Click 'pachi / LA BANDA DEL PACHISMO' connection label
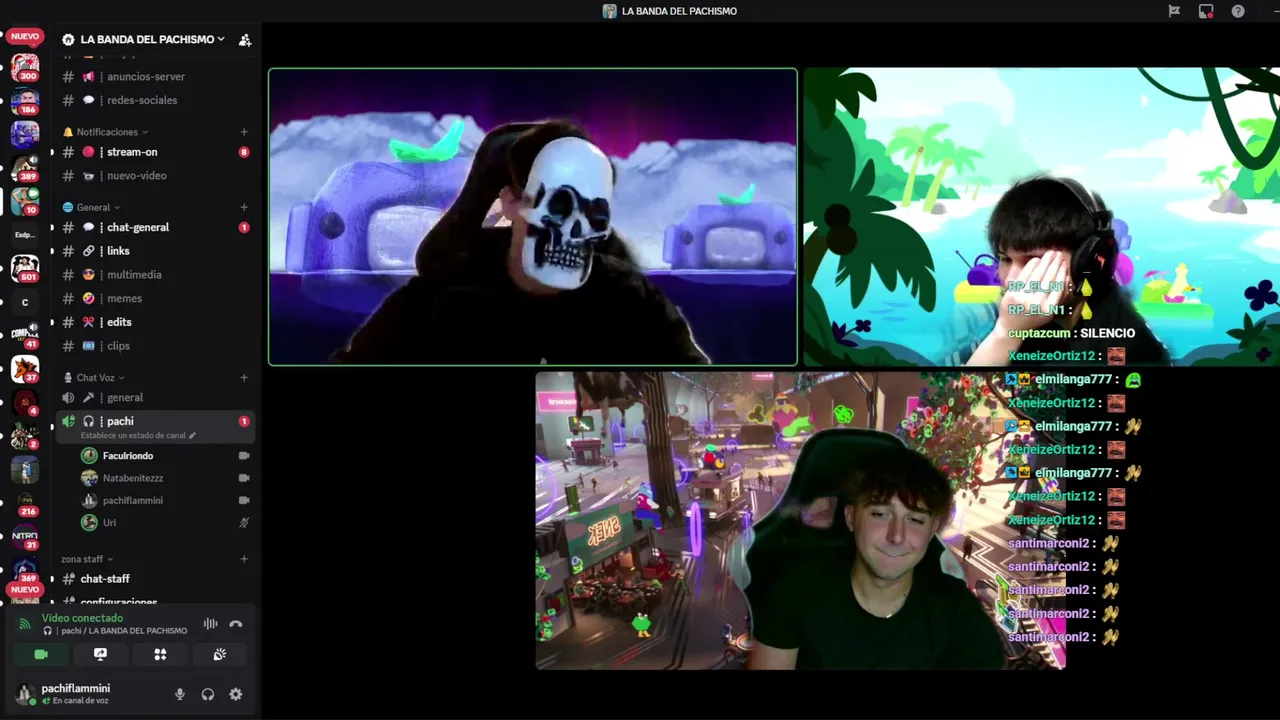This screenshot has height=720, width=1280. pyautogui.click(x=123, y=631)
